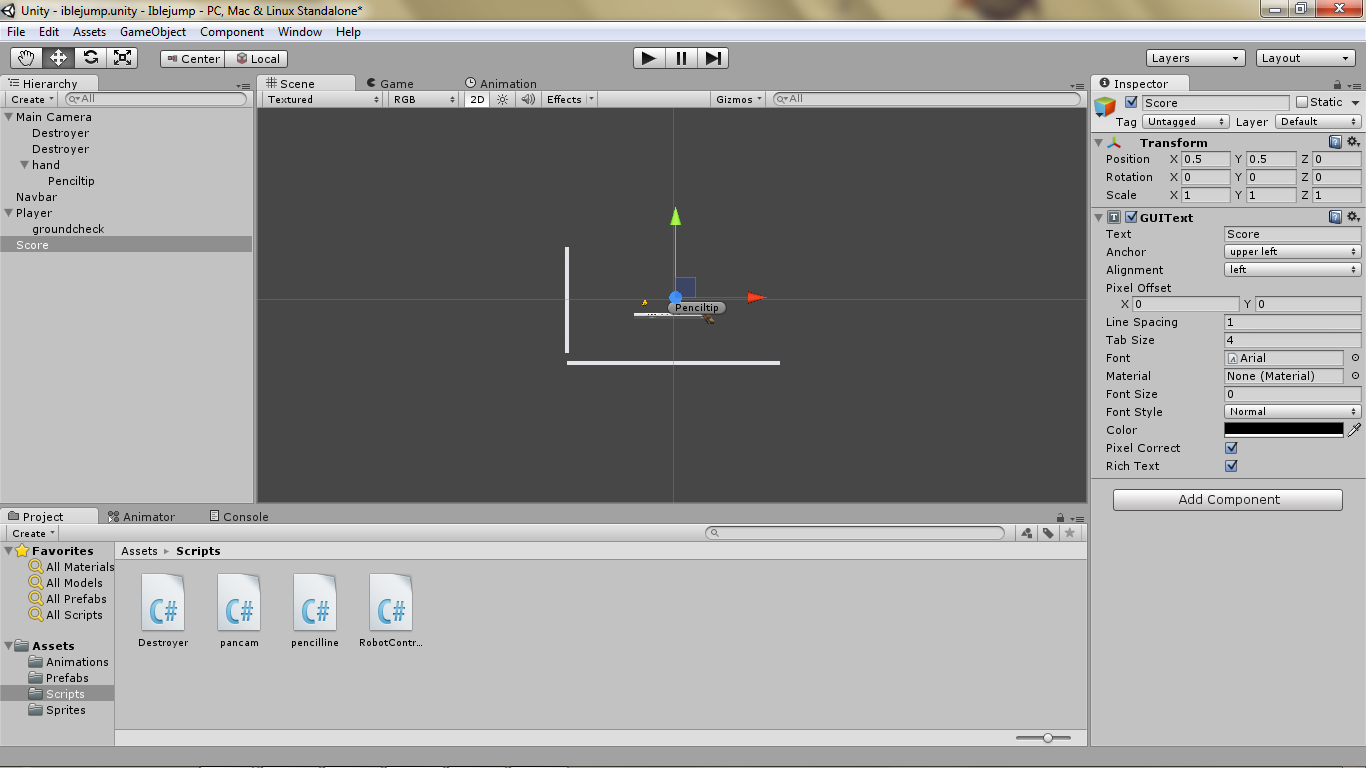Viewport: 1366px width, 768px height.
Task: Open the Layers dropdown in the toolbar
Action: 1196,58
